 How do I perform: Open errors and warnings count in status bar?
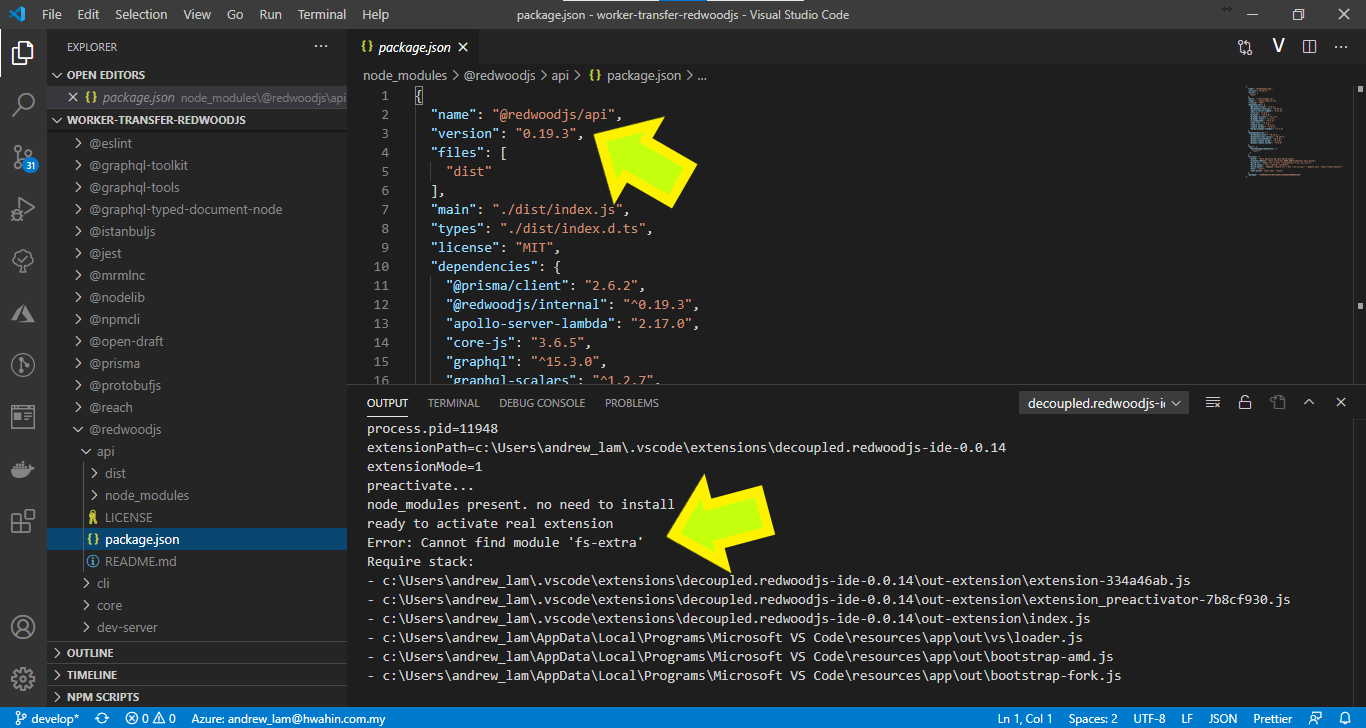point(151,718)
